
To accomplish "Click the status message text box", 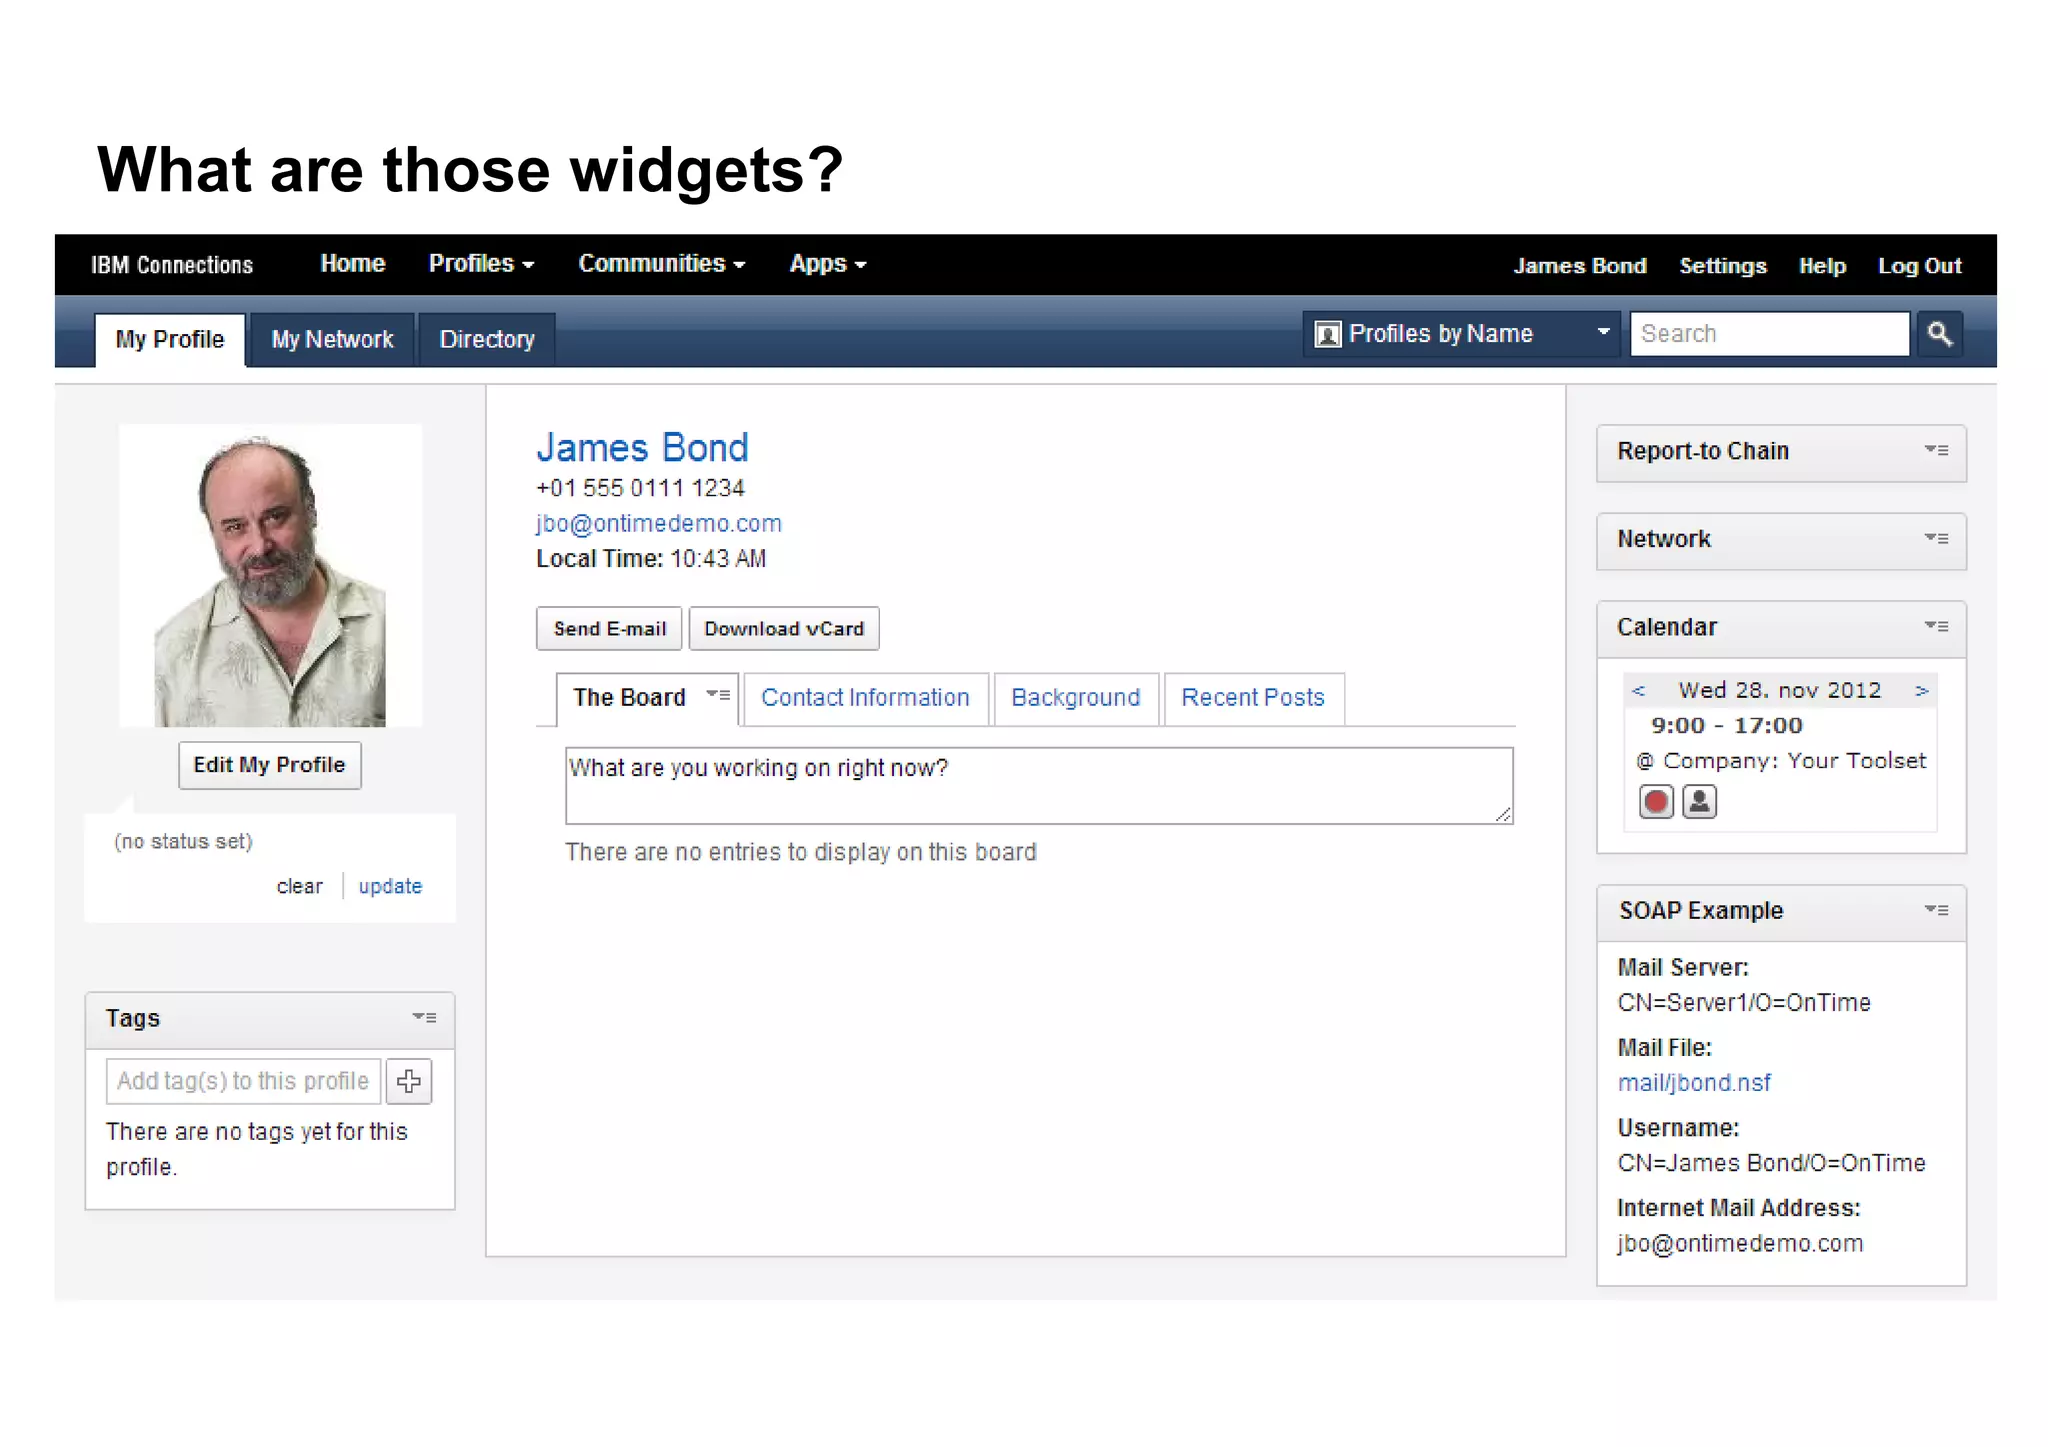I will click(x=1038, y=785).
